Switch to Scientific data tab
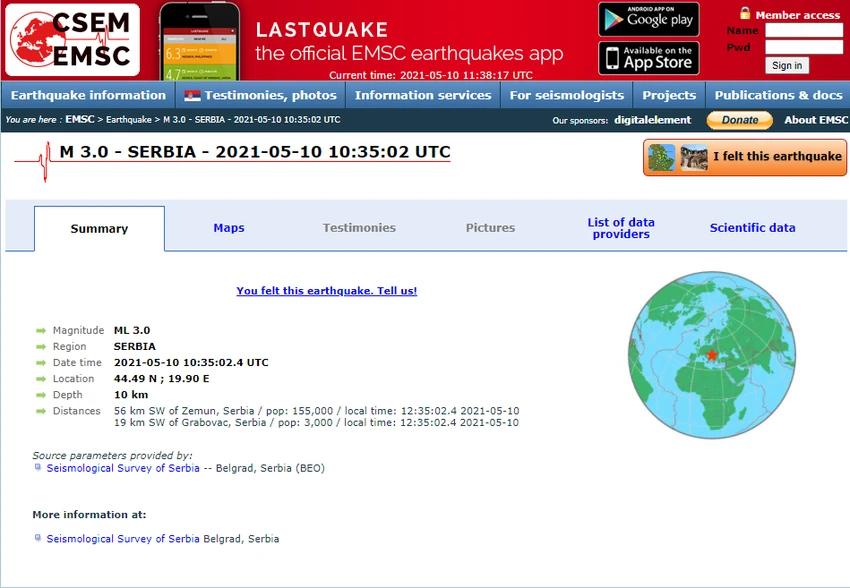850x588 pixels. (752, 228)
